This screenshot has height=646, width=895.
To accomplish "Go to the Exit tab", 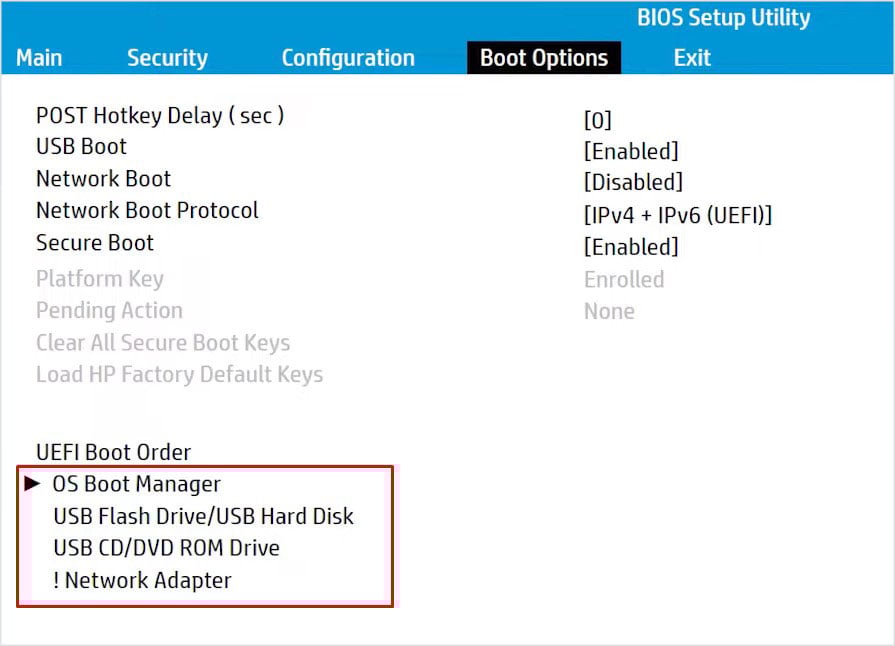I will [692, 58].
